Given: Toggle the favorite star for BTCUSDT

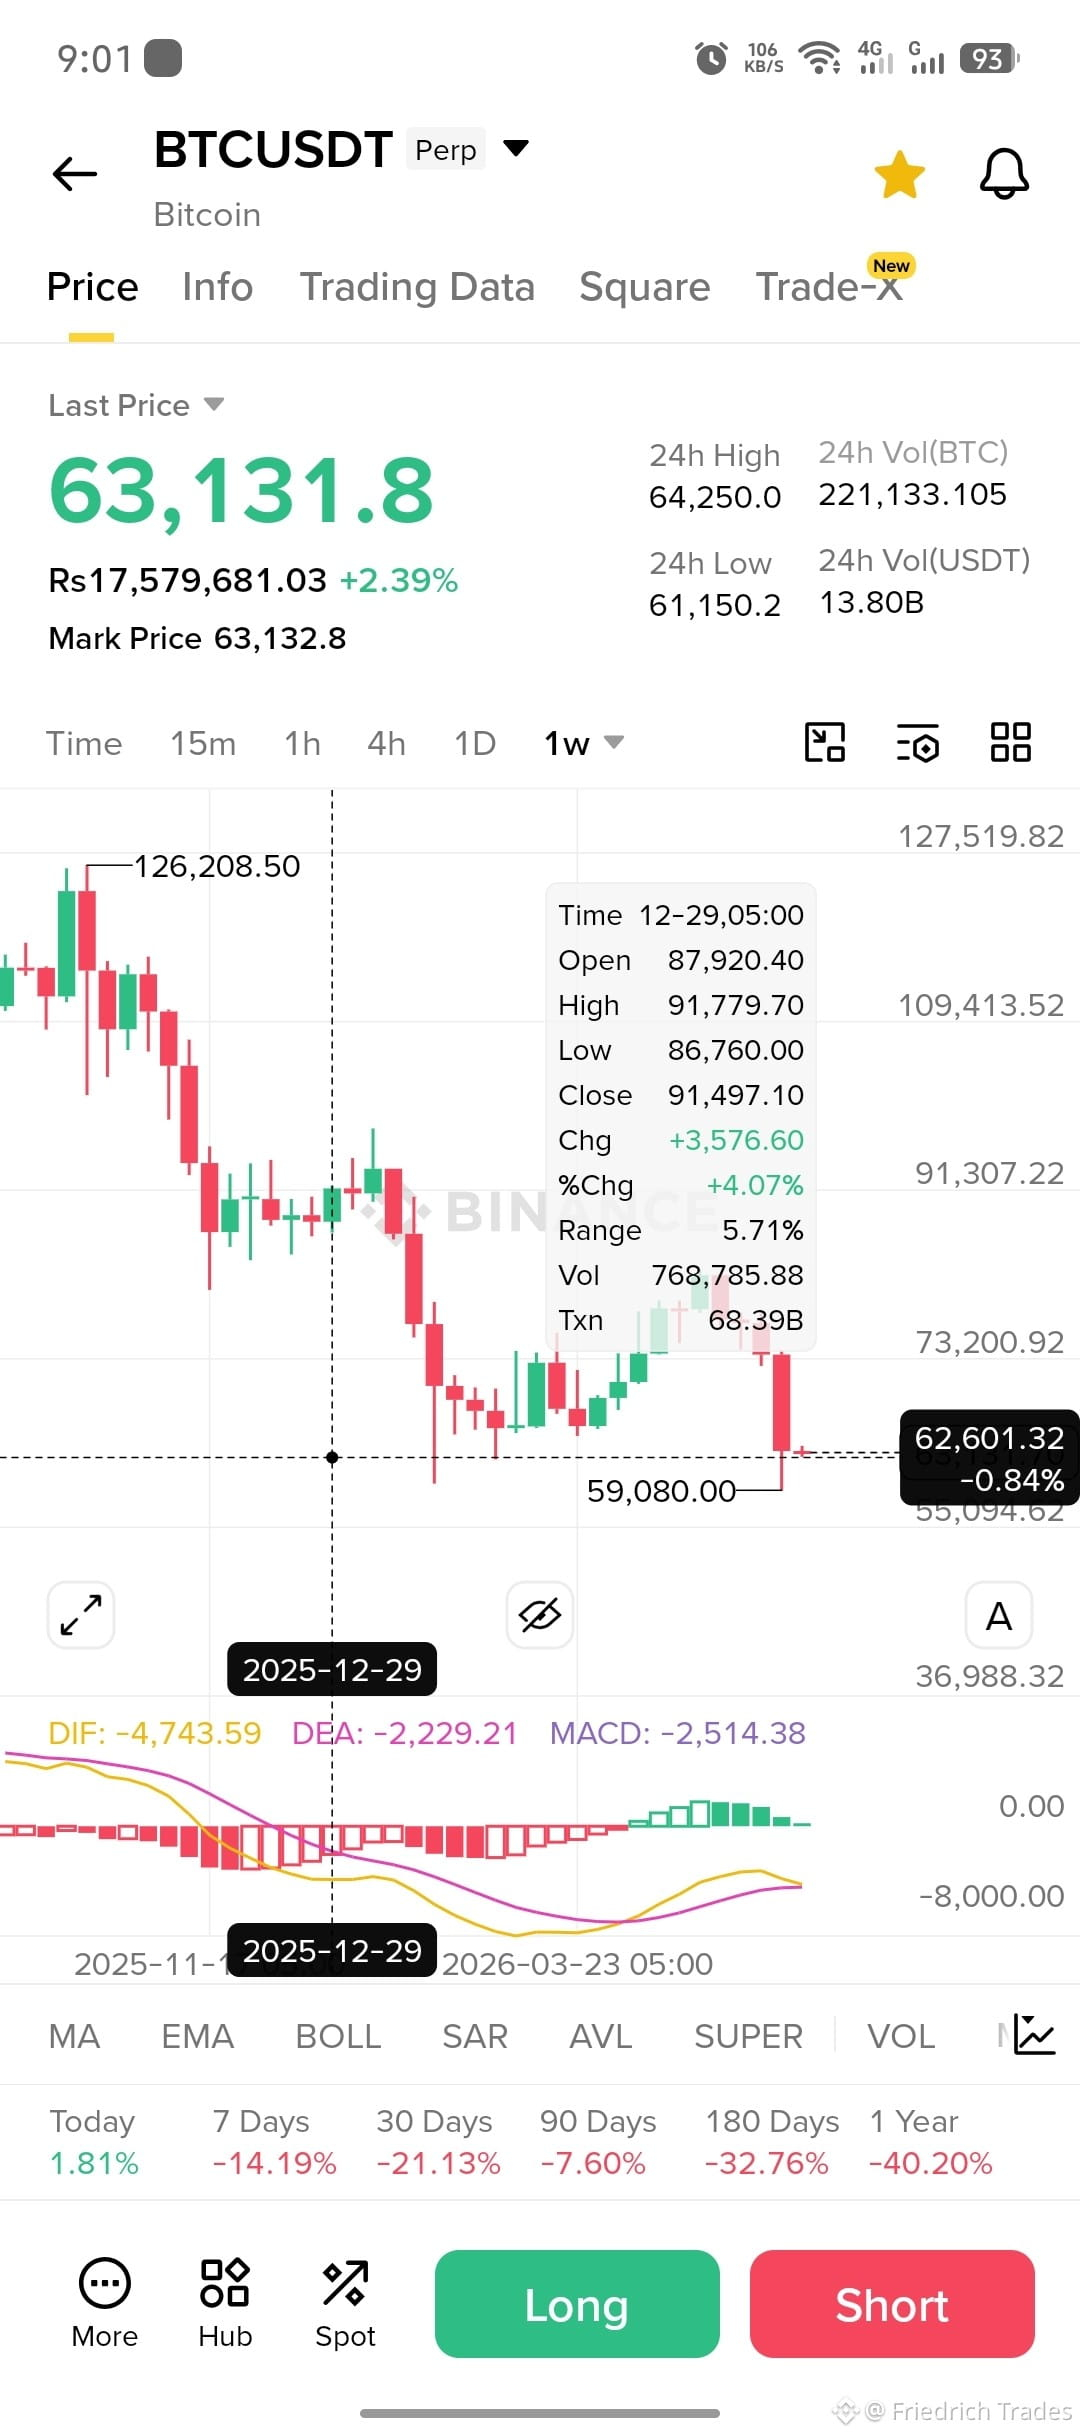Looking at the screenshot, I should click(899, 175).
